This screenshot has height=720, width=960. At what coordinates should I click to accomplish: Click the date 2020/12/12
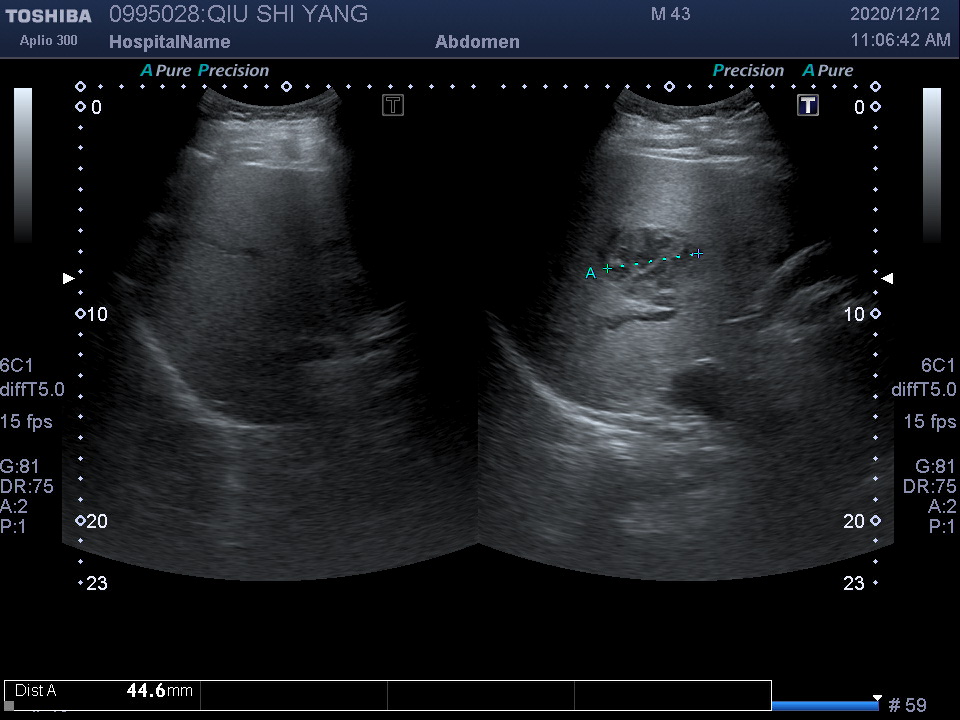point(894,14)
